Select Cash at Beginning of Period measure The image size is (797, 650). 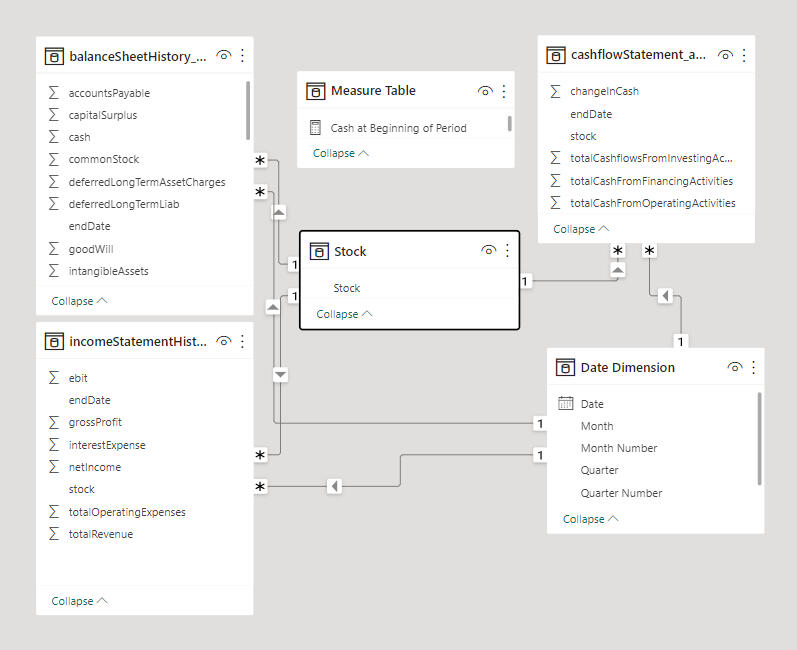pyautogui.click(x=398, y=128)
